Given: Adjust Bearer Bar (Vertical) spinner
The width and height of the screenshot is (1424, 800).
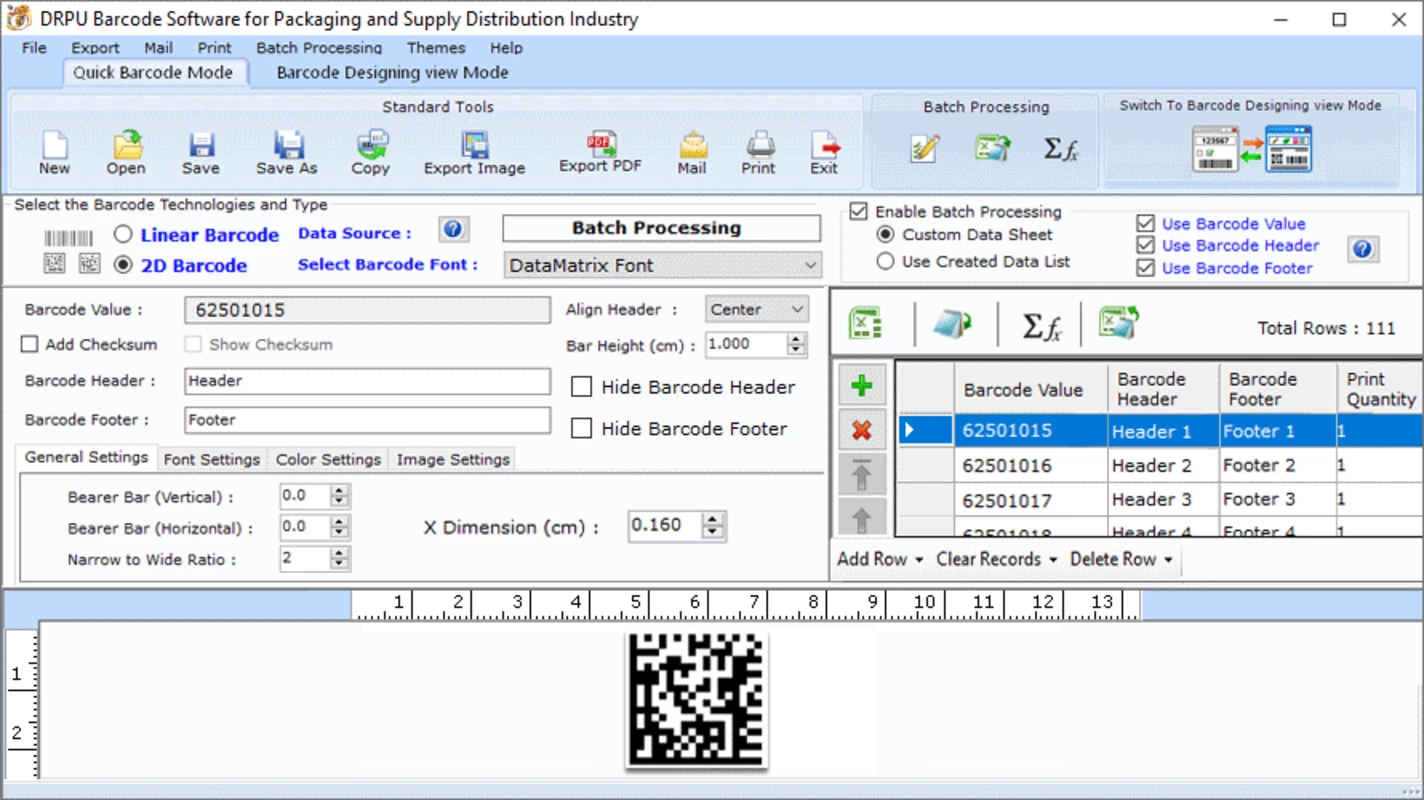Looking at the screenshot, I should 340,496.
